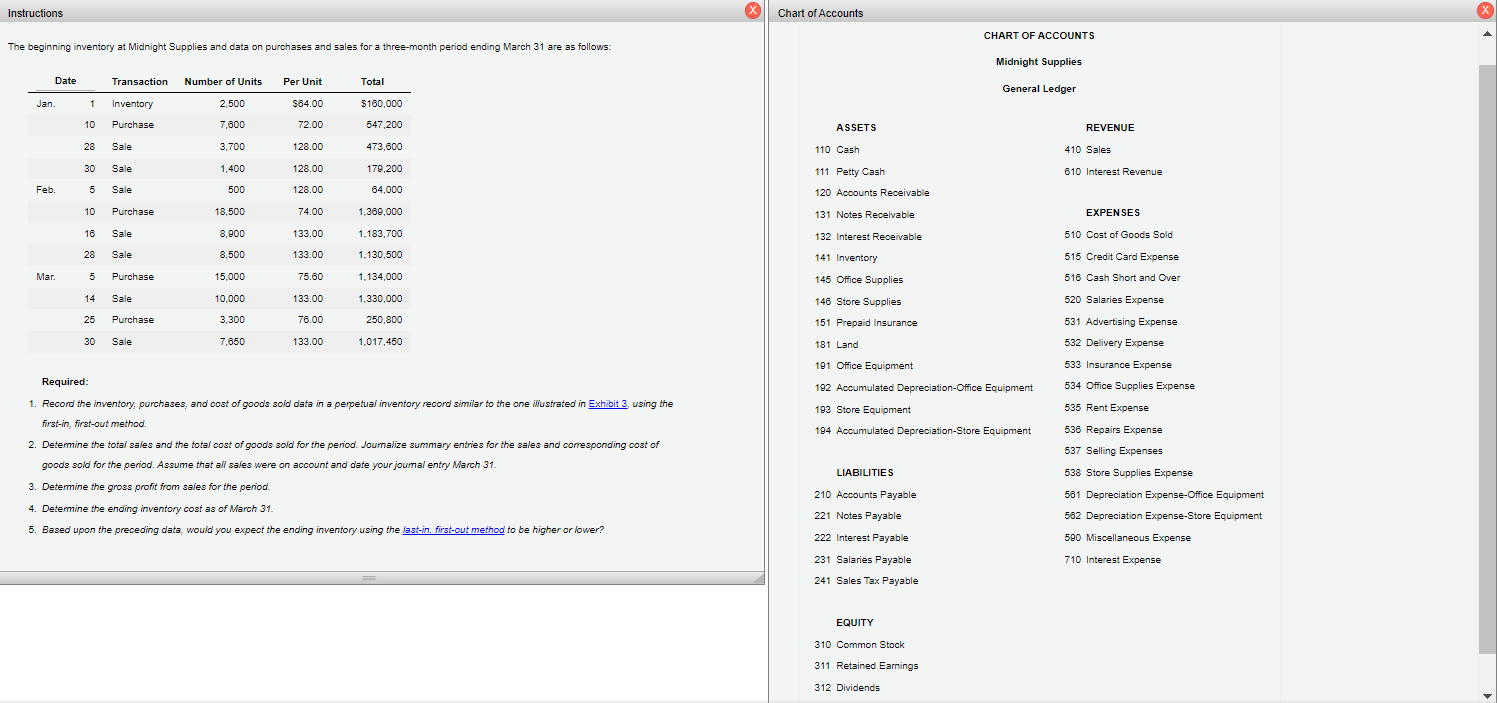Select the 590 Miscellaneous Expense account
The height and width of the screenshot is (703, 1497).
pos(1131,537)
